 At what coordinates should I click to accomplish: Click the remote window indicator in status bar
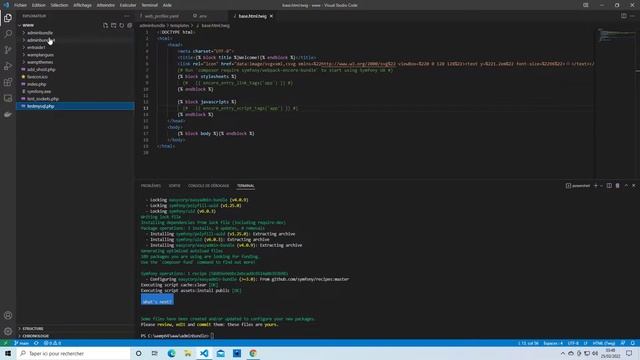(x=6, y=343)
